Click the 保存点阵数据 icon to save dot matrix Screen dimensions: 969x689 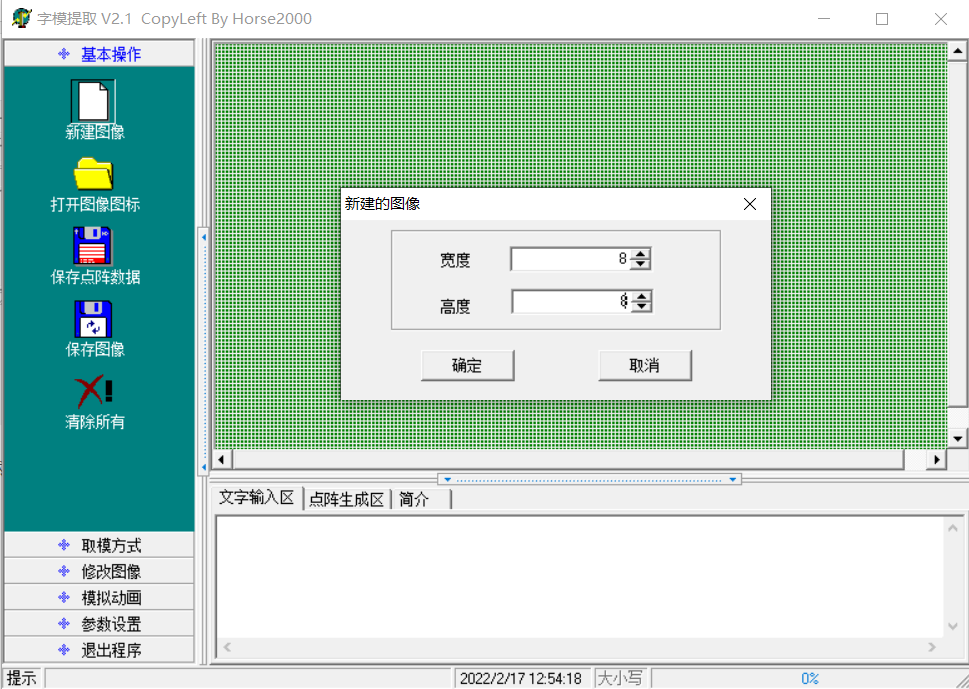click(x=95, y=248)
